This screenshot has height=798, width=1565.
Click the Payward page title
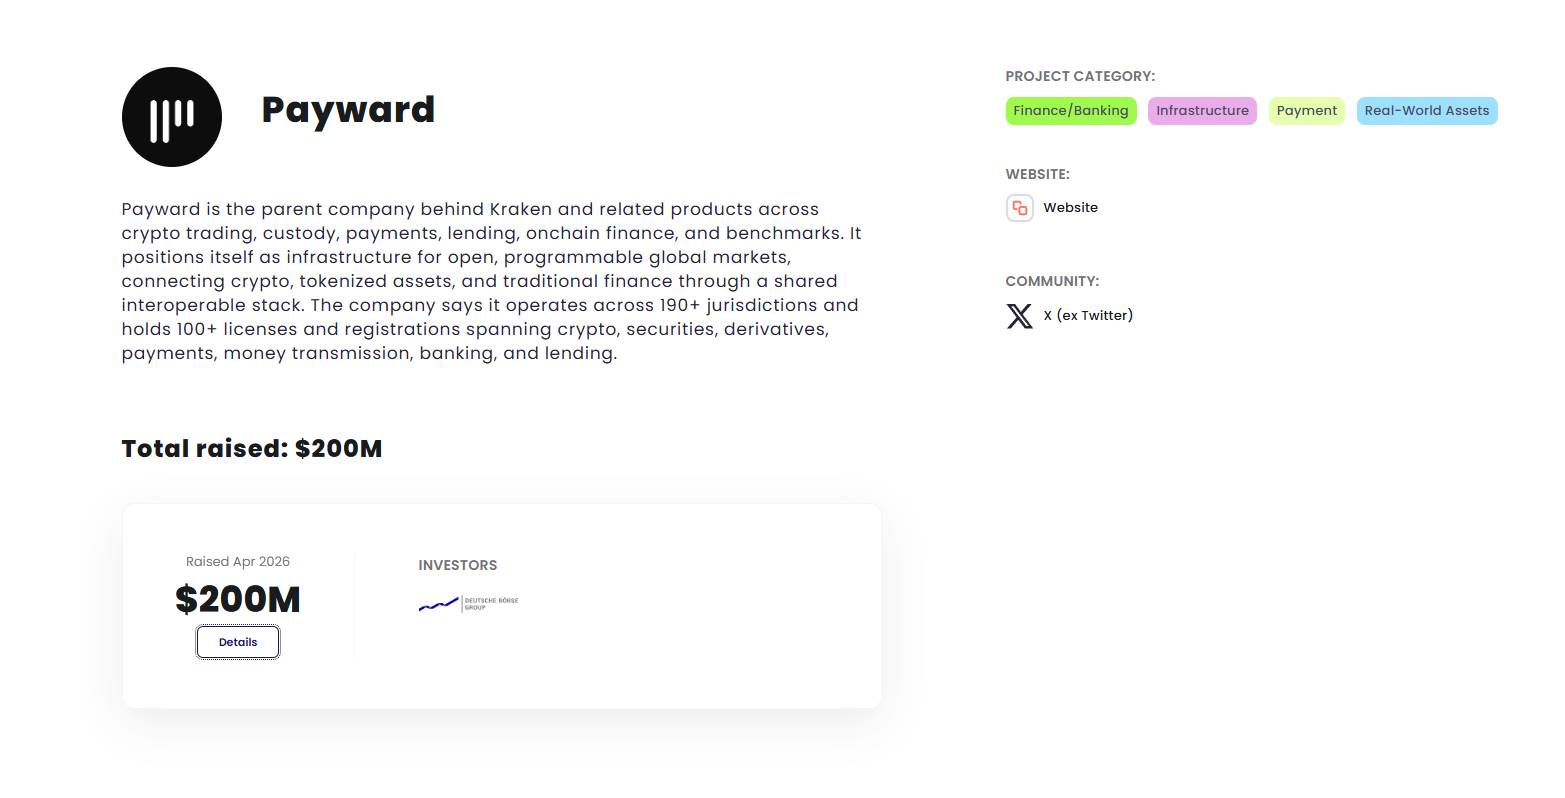pos(348,109)
